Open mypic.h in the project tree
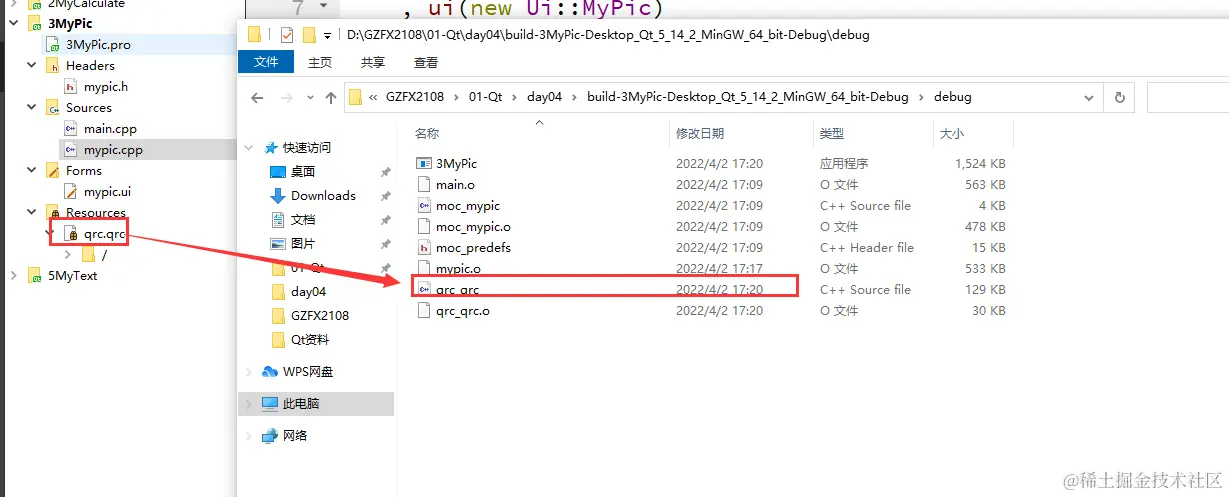The image size is (1229, 497). pyautogui.click(x=106, y=87)
